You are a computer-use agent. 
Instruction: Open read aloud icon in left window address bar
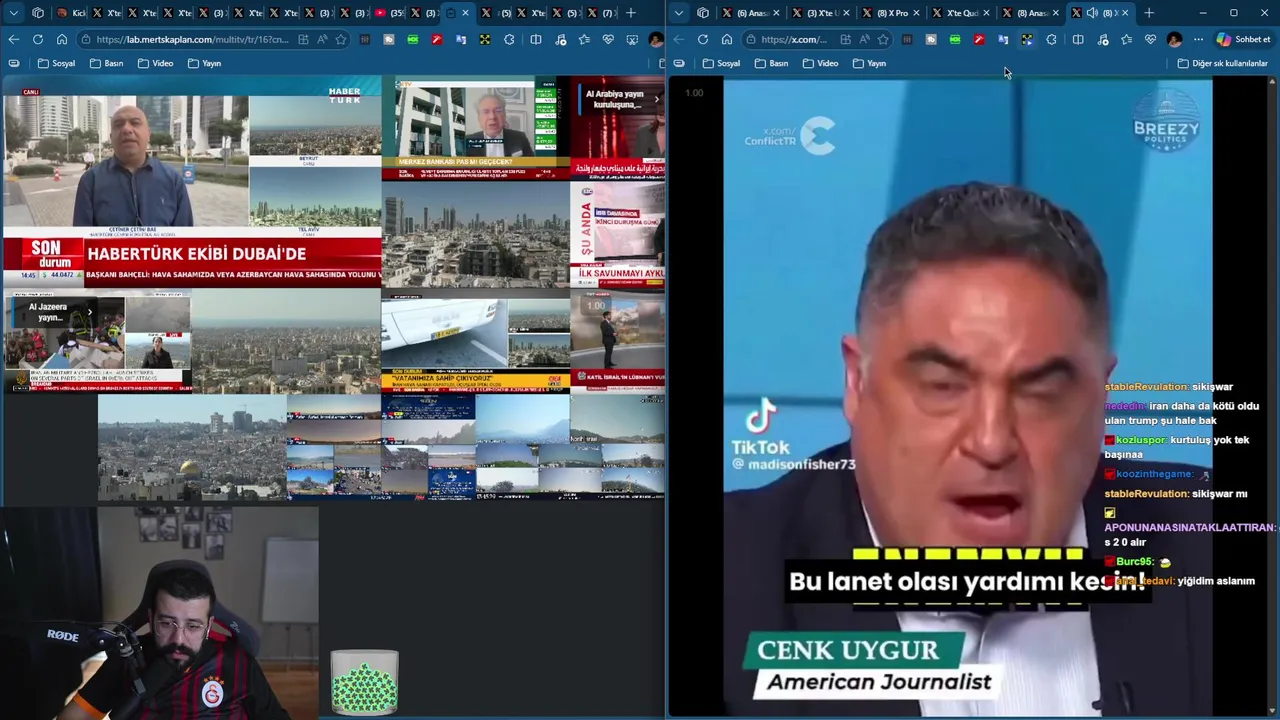click(322, 39)
